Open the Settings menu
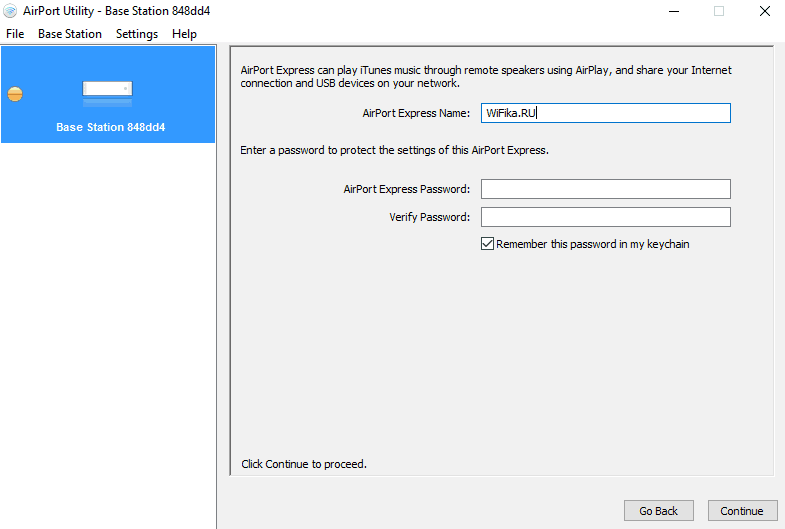 pyautogui.click(x=137, y=34)
